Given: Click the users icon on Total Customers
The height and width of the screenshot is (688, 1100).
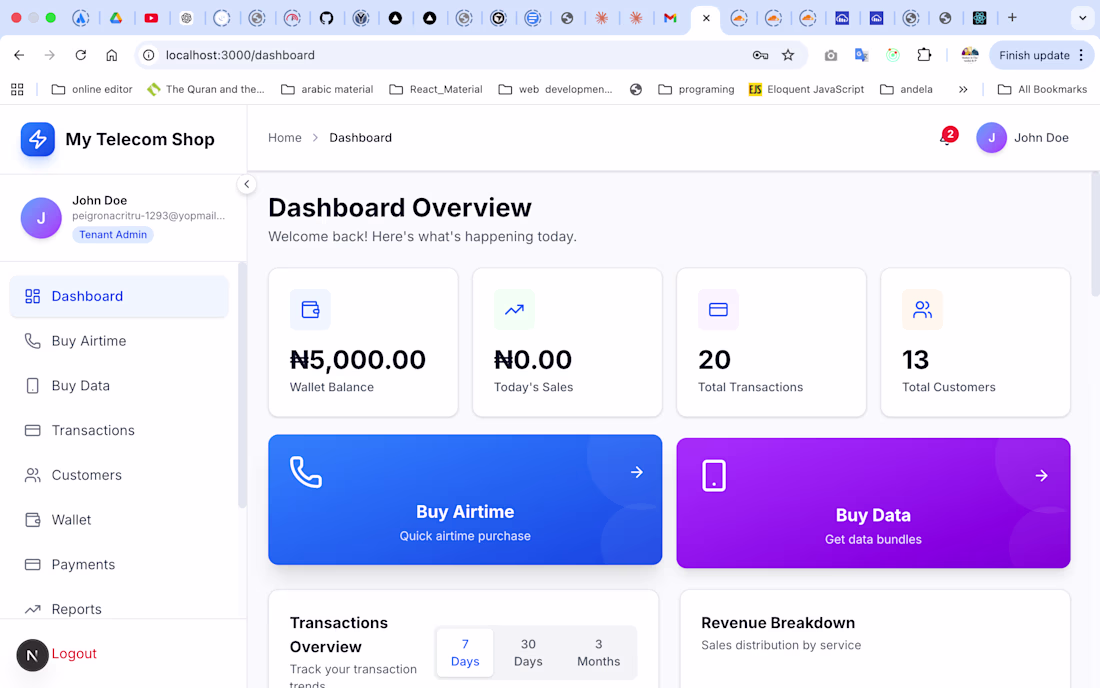Looking at the screenshot, I should (923, 309).
